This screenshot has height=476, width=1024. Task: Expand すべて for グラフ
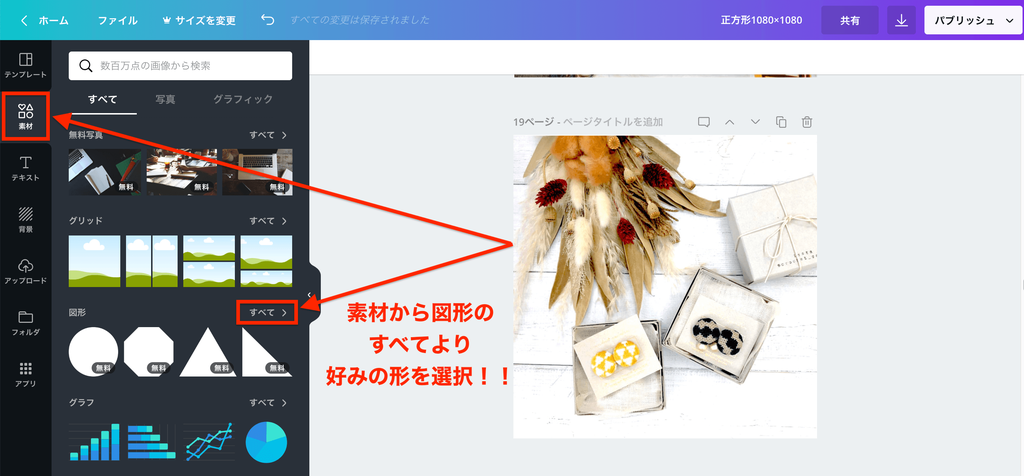[x=268, y=402]
